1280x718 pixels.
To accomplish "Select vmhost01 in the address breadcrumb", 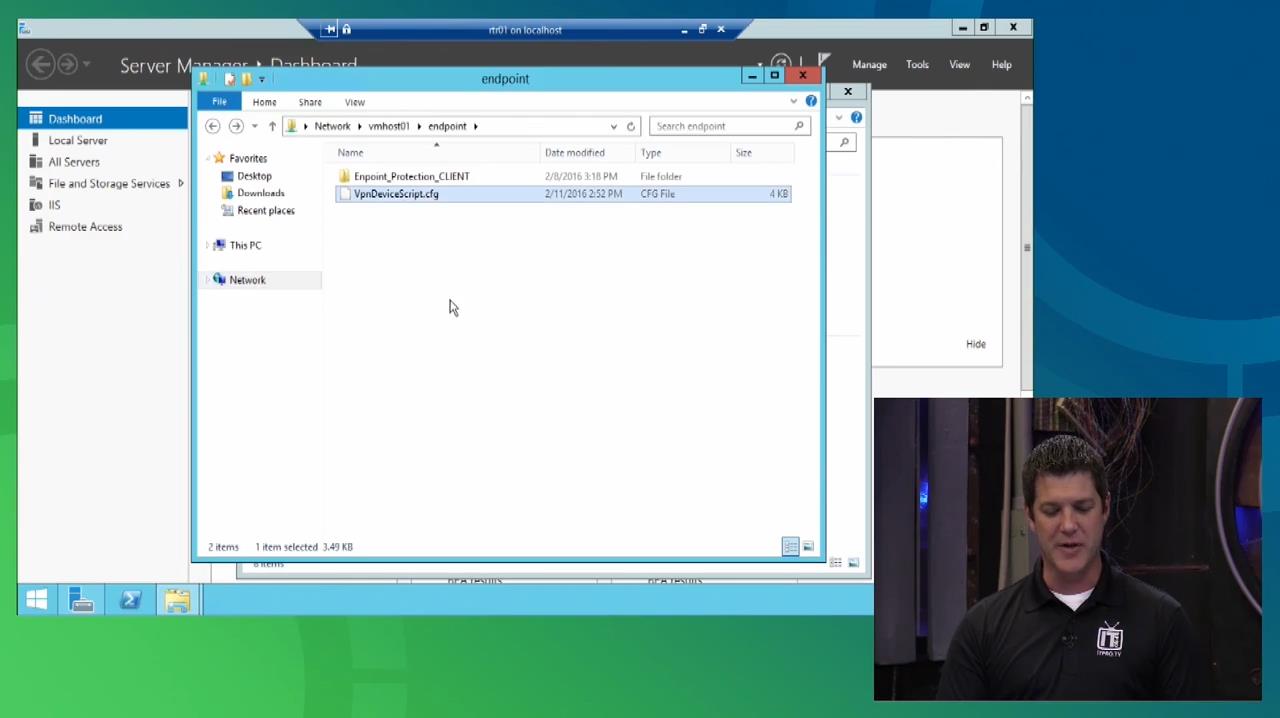I will coord(389,126).
